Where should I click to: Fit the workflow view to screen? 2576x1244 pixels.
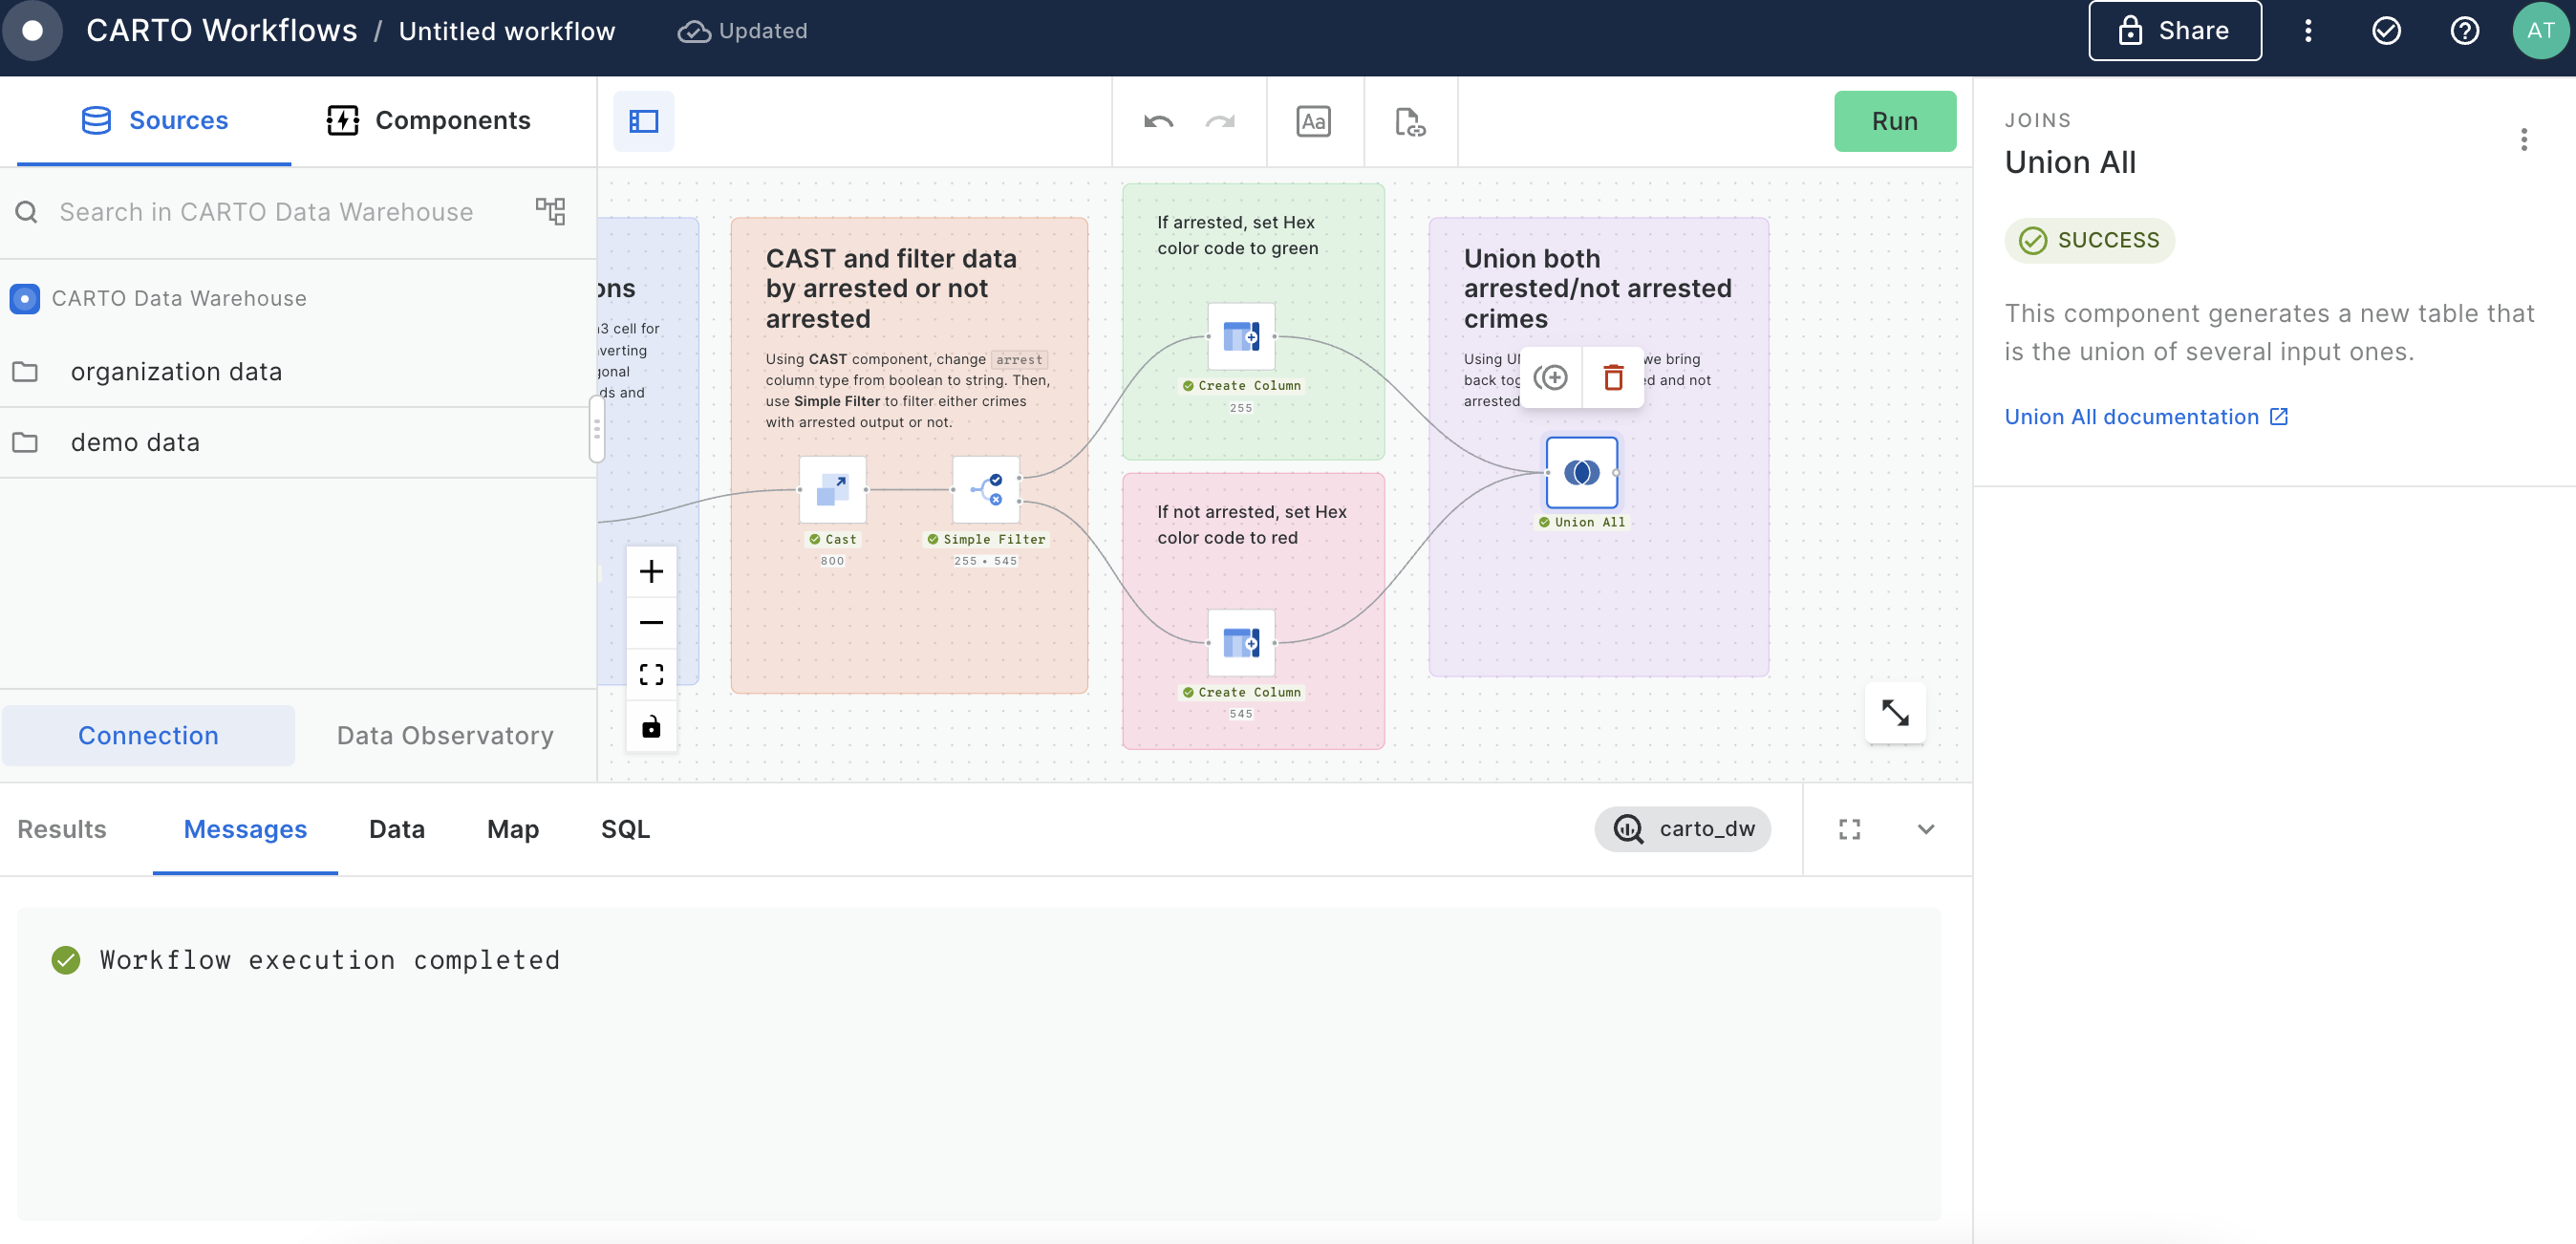(x=651, y=674)
